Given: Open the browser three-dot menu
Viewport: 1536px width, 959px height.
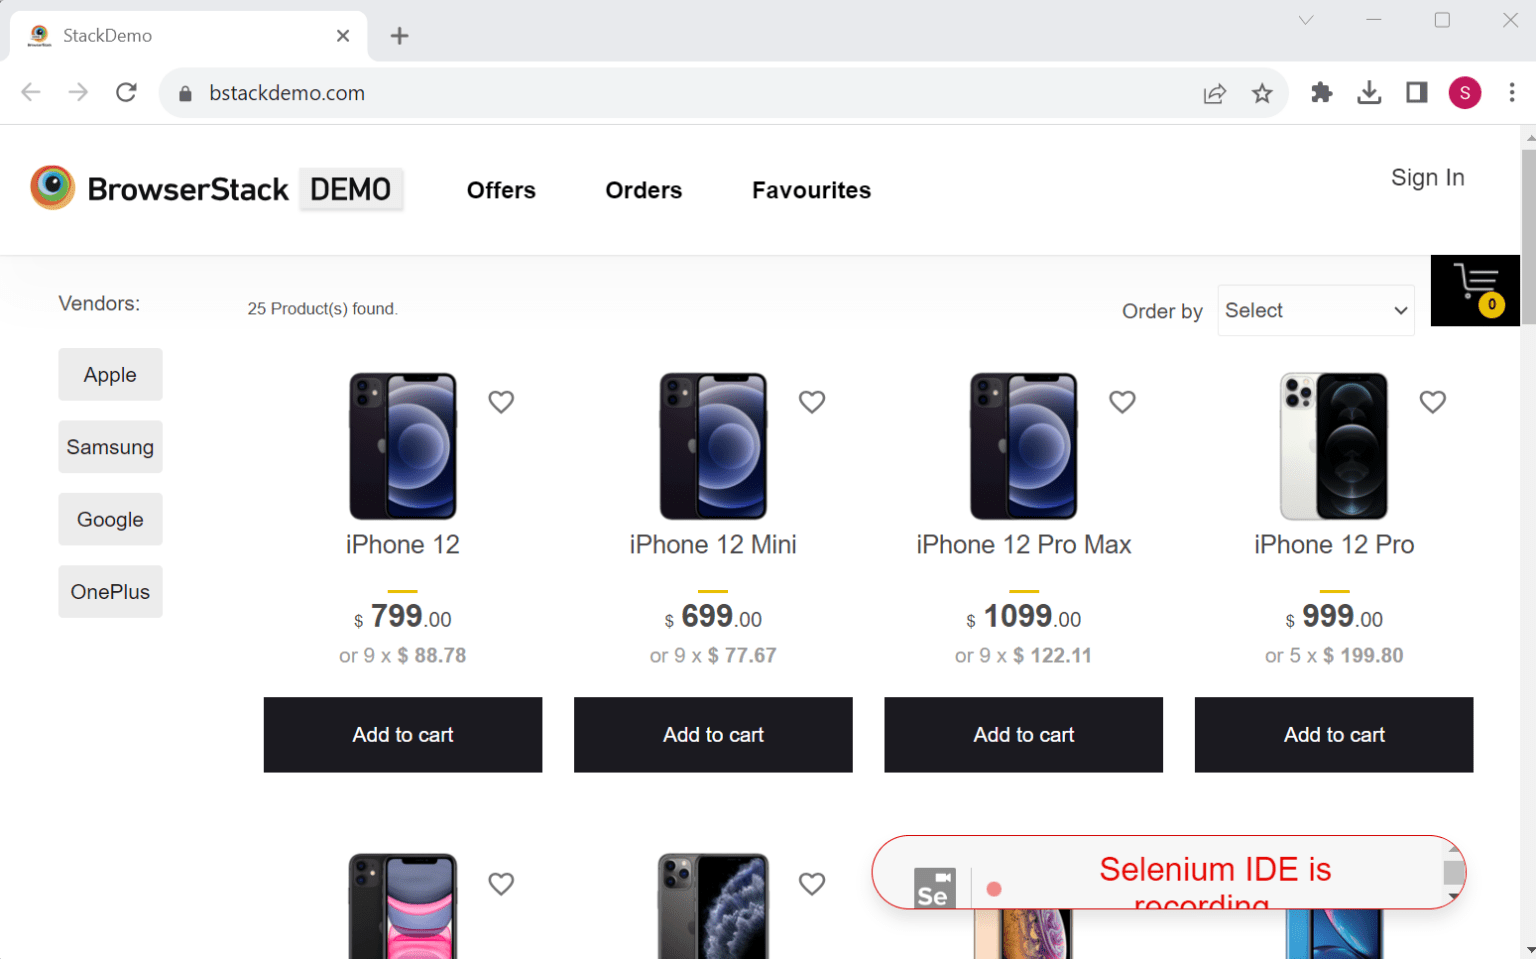Looking at the screenshot, I should tap(1512, 92).
